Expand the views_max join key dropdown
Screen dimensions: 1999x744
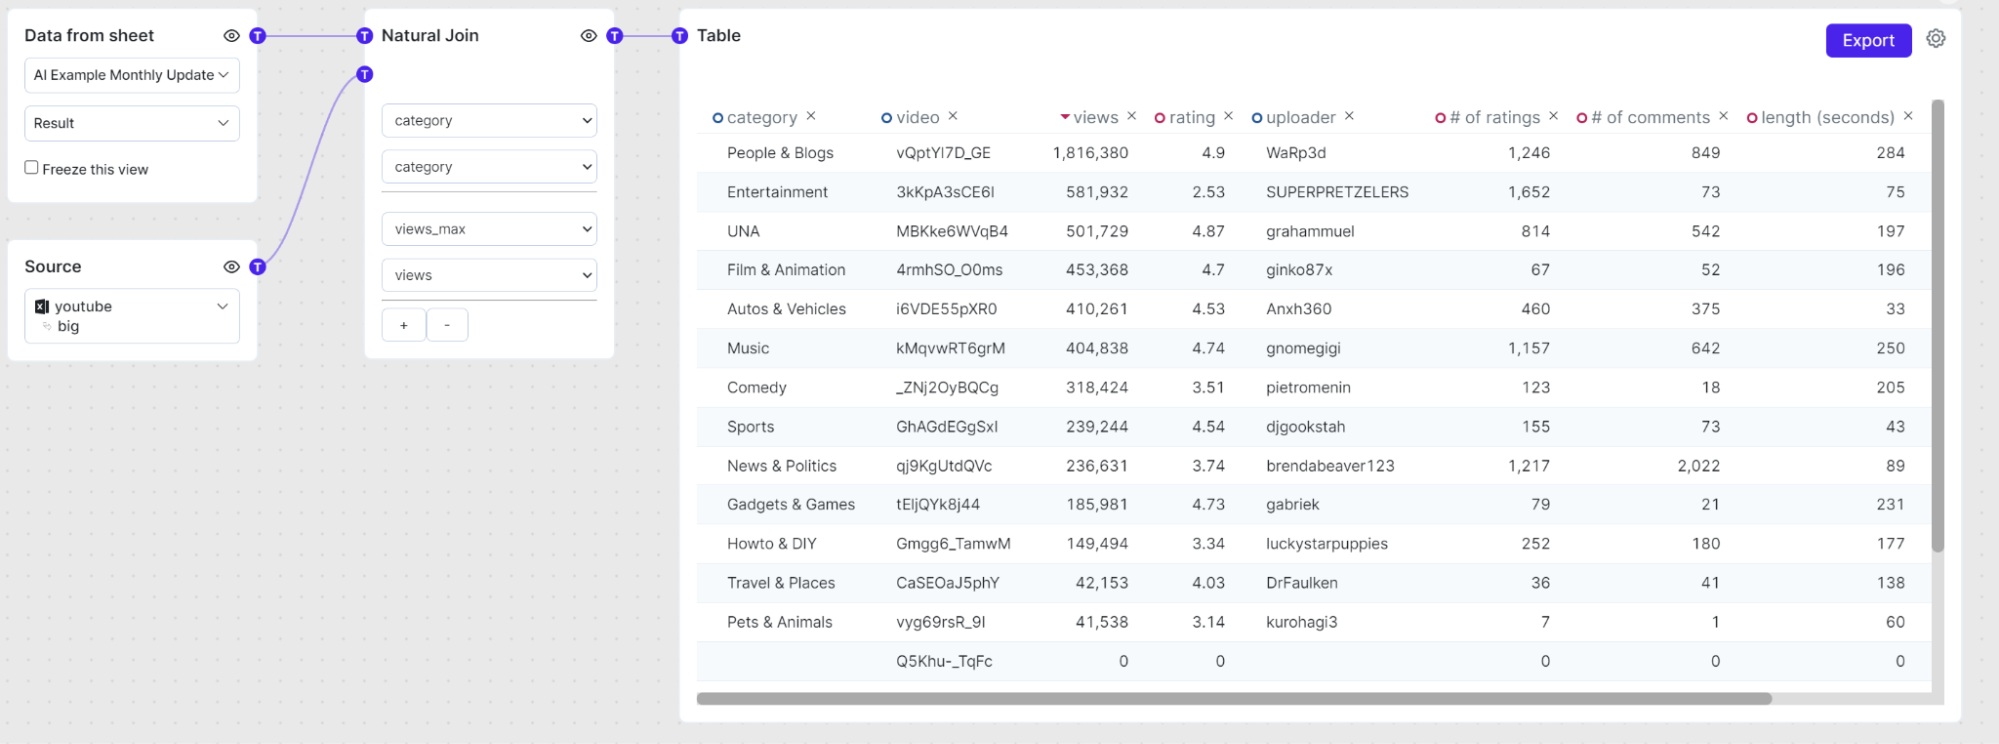coord(489,229)
